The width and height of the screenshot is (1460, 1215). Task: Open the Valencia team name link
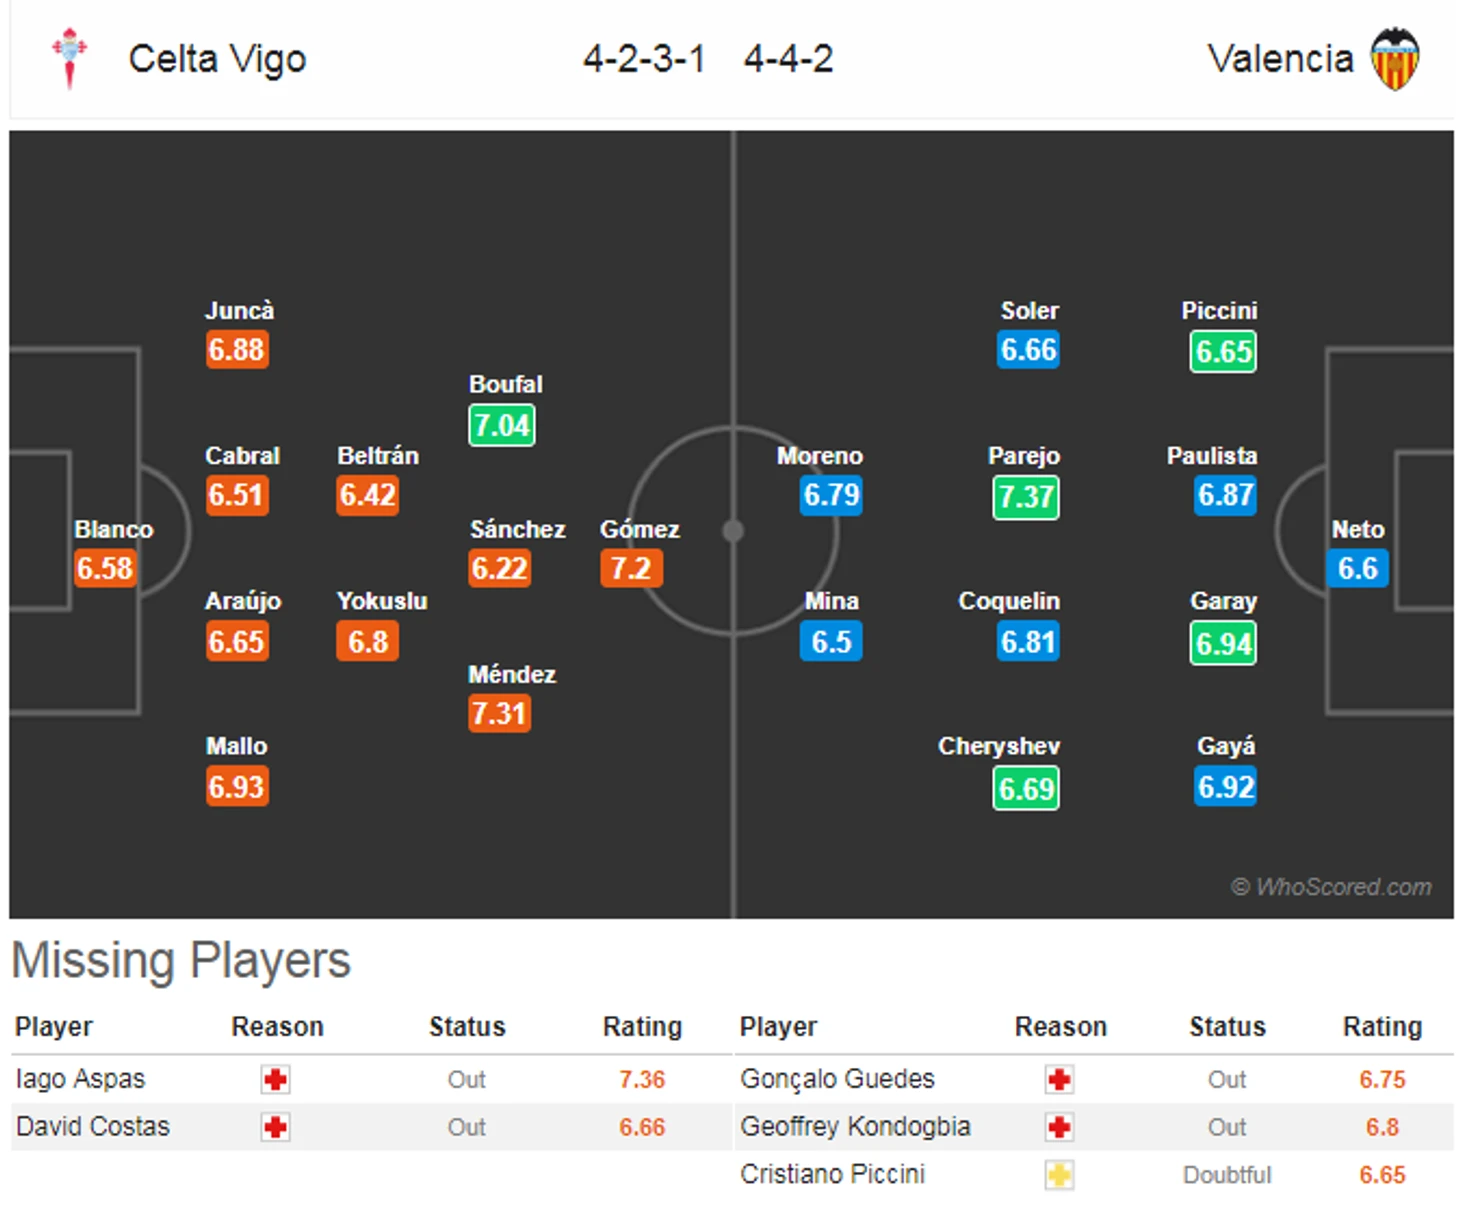click(x=1280, y=59)
